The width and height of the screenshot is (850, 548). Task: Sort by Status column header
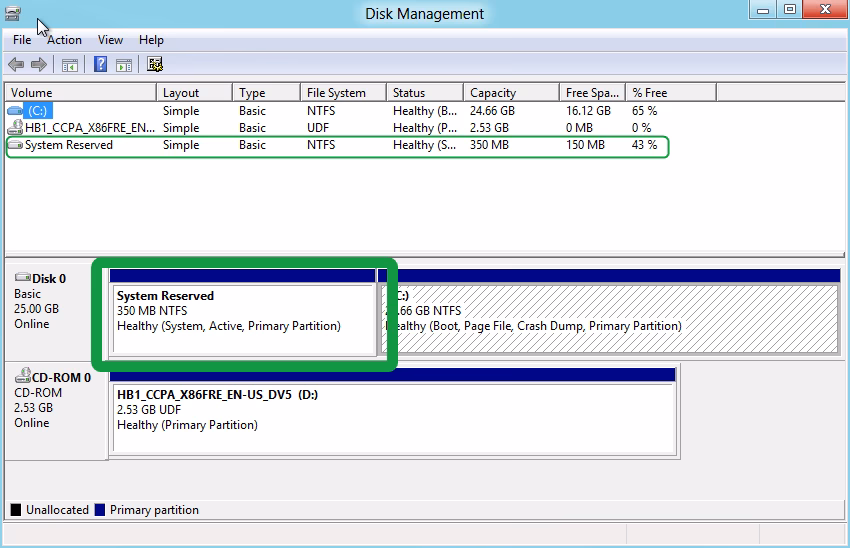426,93
